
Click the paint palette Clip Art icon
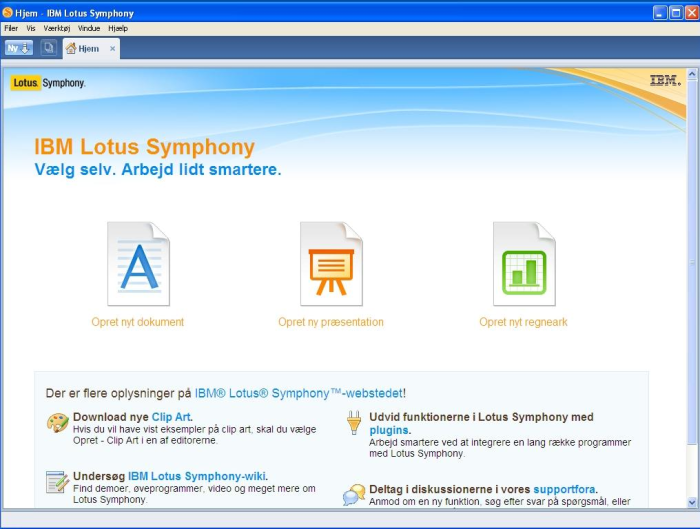(x=58, y=422)
